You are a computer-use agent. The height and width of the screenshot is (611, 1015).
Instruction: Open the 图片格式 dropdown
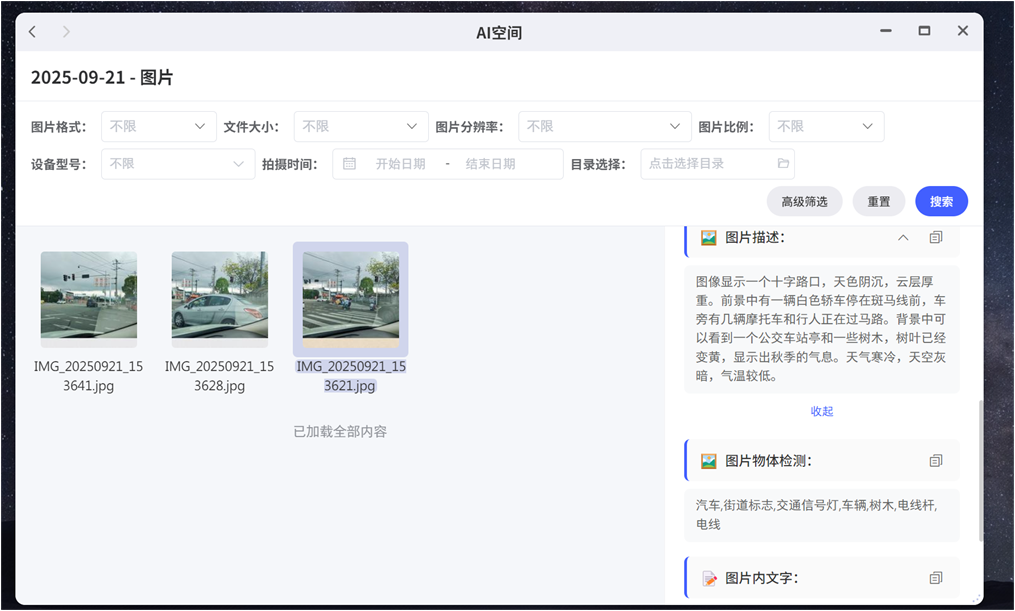159,126
